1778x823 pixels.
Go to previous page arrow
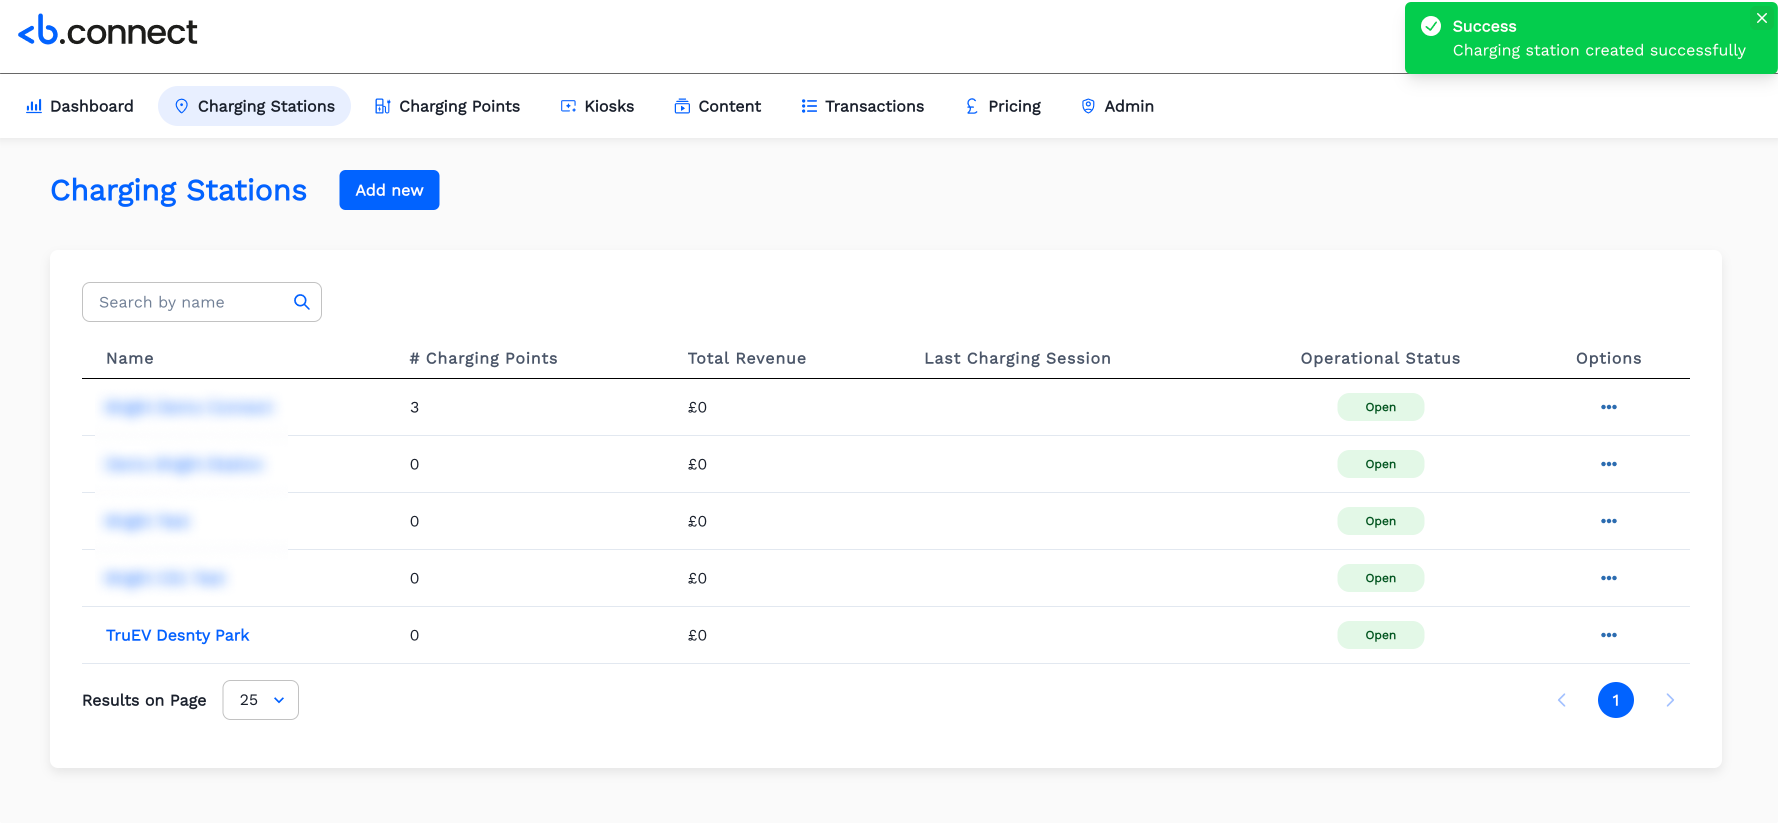coord(1562,700)
